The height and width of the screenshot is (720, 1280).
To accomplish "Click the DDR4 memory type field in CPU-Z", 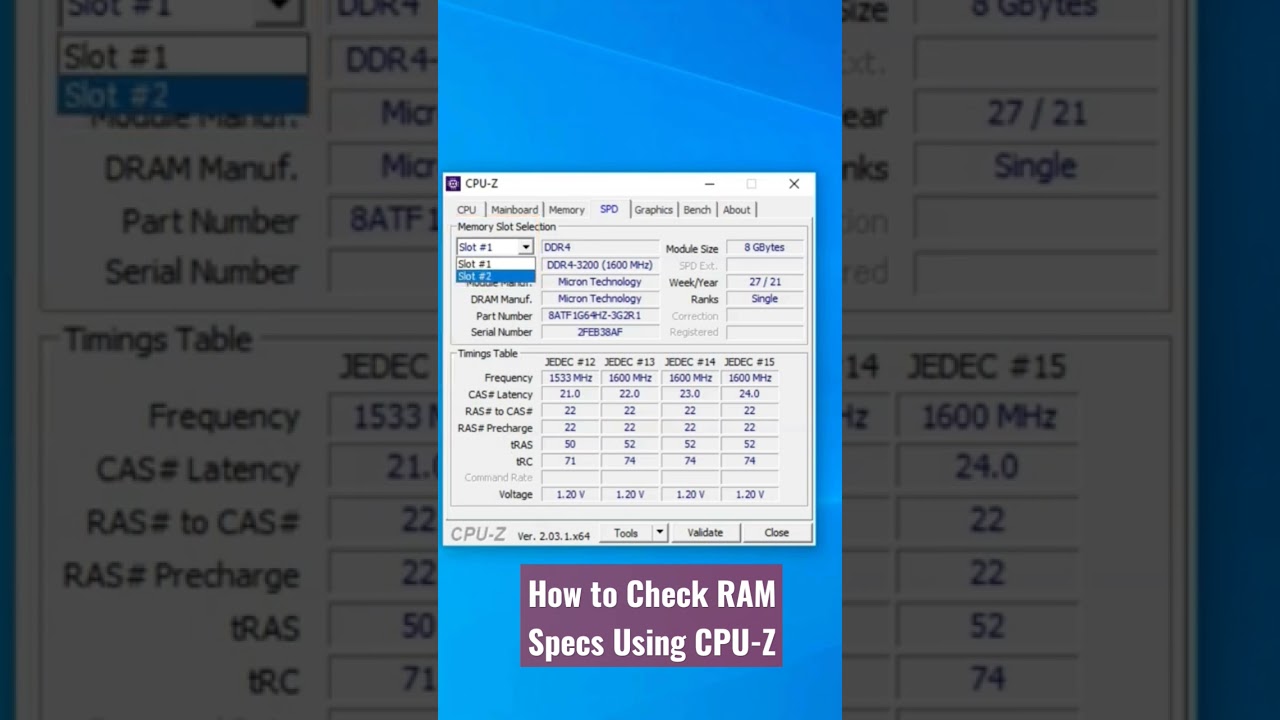I will [600, 247].
